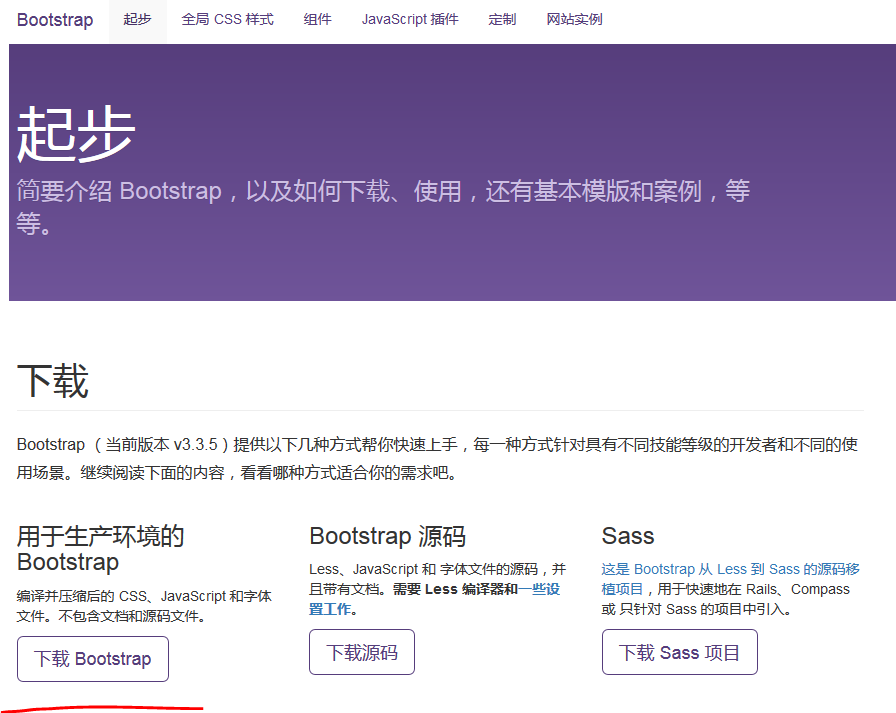Go to 全局 CSS 样式 menu item
This screenshot has height=713, width=896.
227,19
